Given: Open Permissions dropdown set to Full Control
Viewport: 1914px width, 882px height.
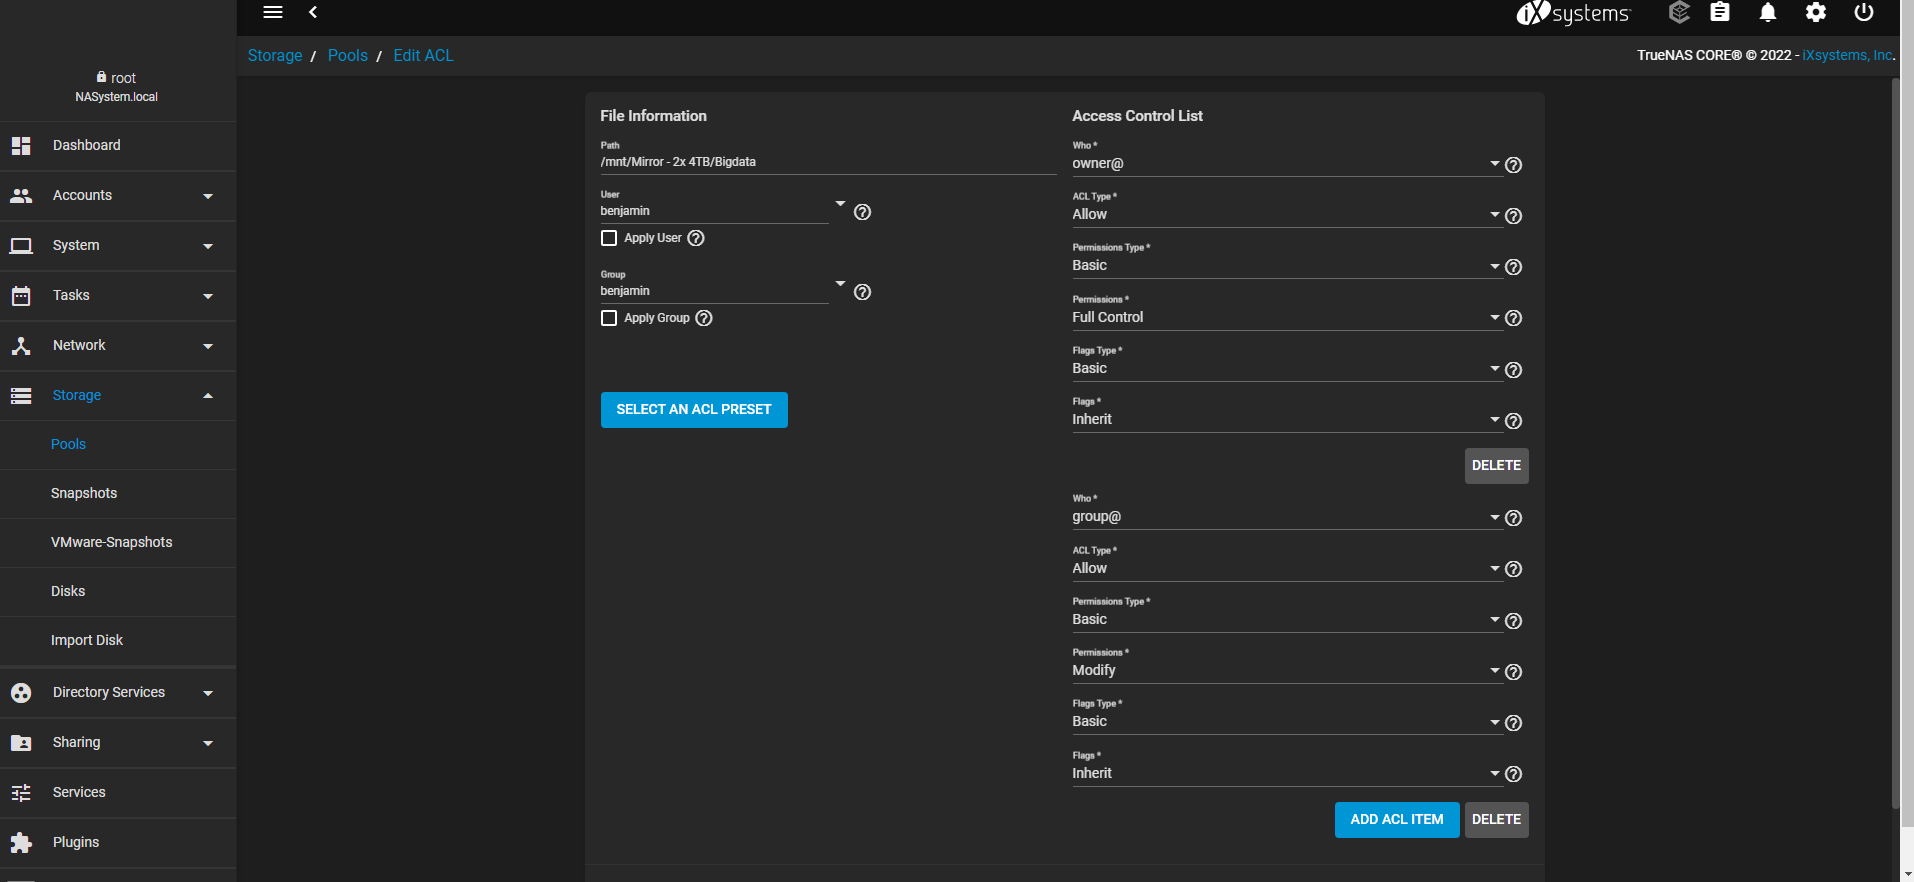Looking at the screenshot, I should pos(1286,317).
